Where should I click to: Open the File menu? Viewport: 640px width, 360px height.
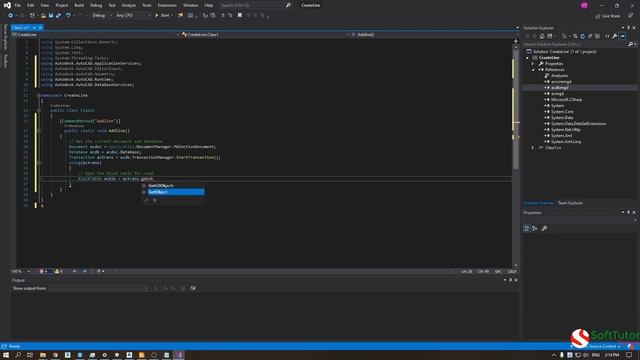click(x=18, y=5)
